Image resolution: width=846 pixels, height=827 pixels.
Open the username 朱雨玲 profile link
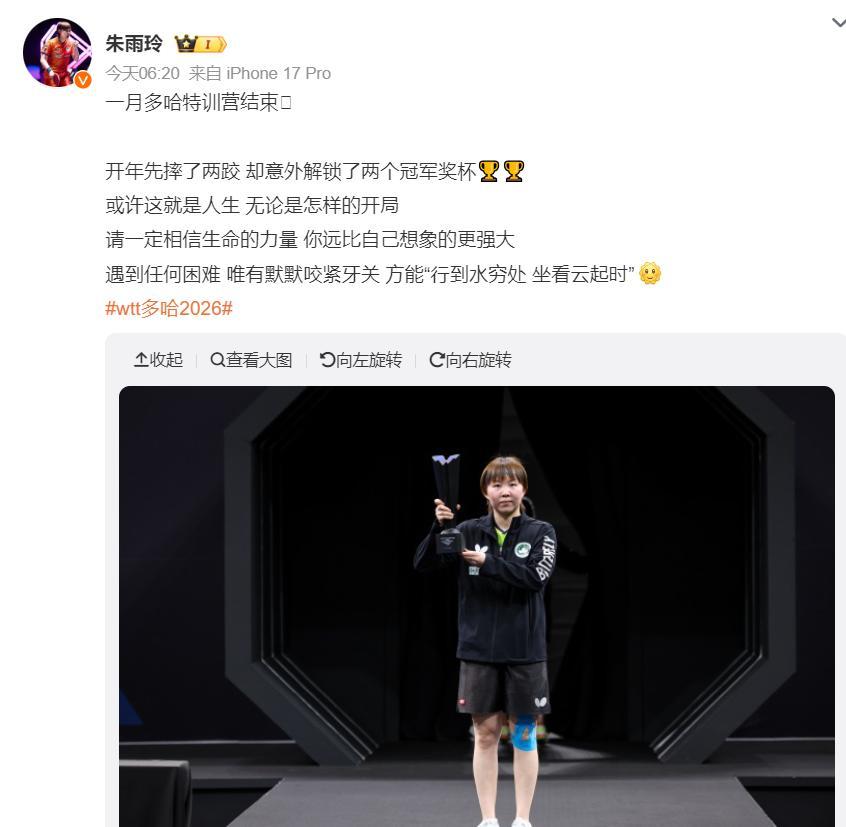coord(134,43)
